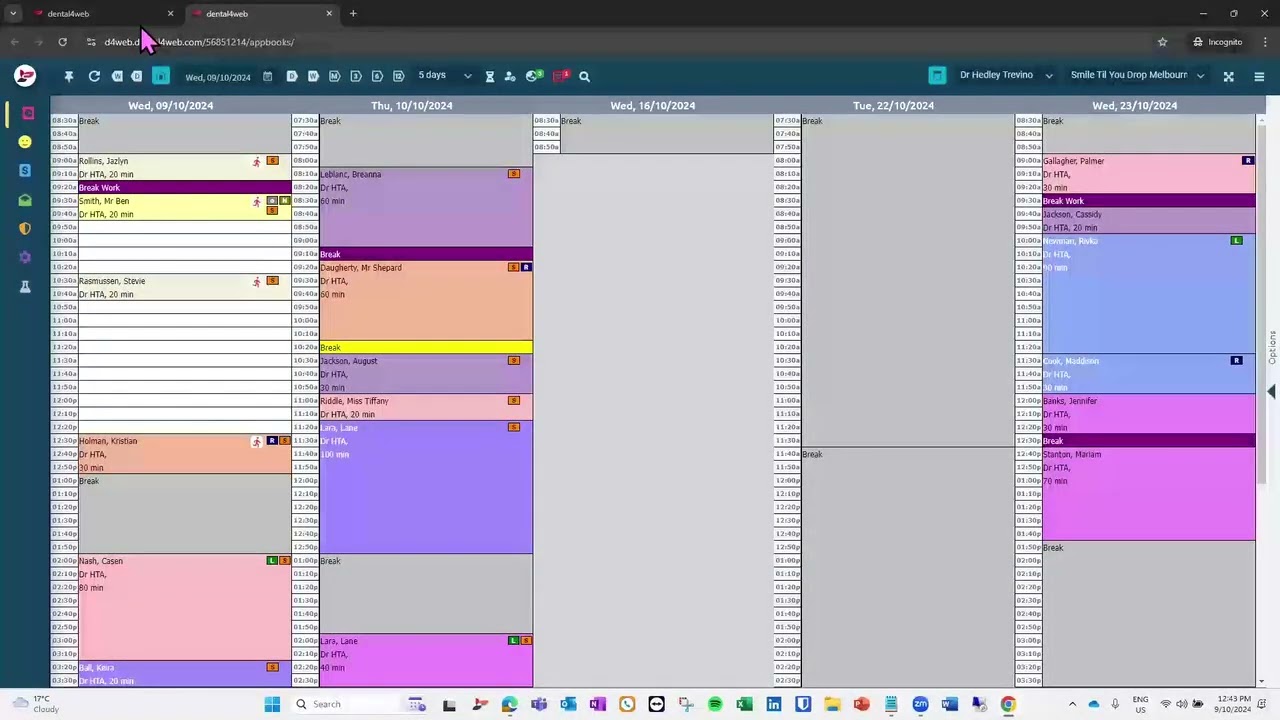Open the smiley face patients sidebar icon
This screenshot has width=1280, height=720.
coord(25,142)
